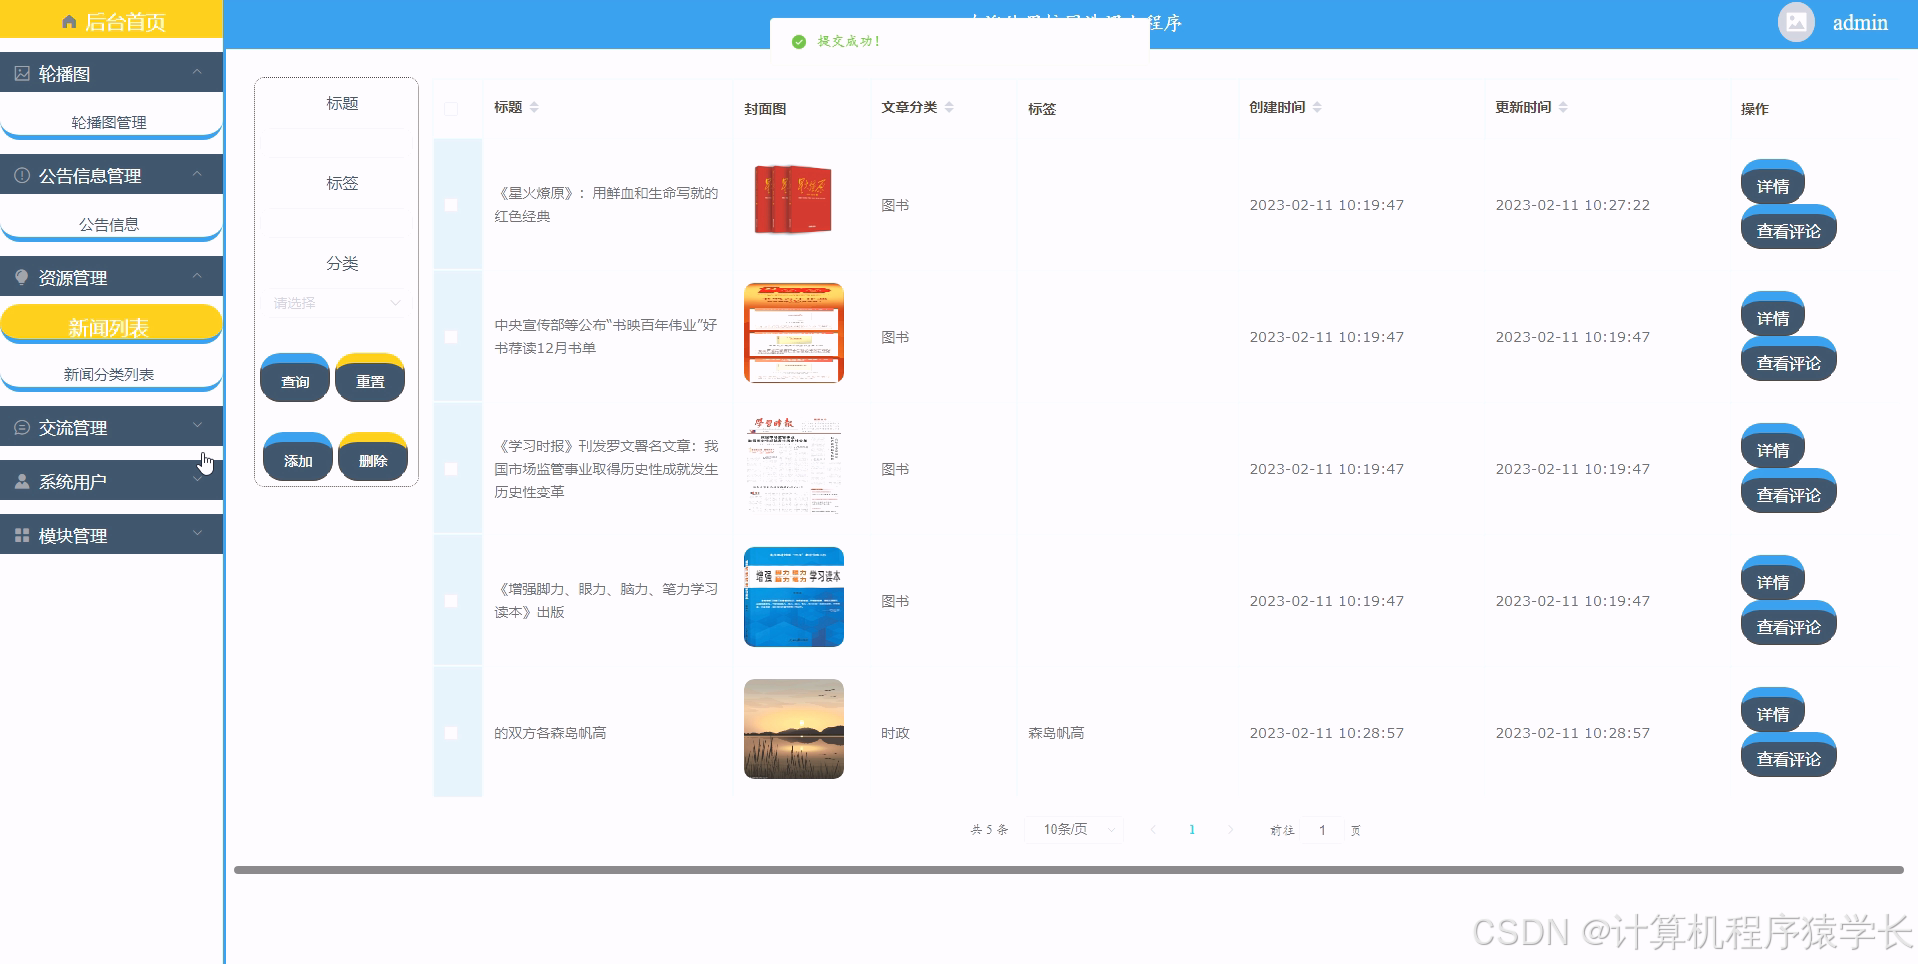1918x964 pixels.
Task: Check the row for 《增强脚力、眼力…》 article
Action: click(x=451, y=601)
